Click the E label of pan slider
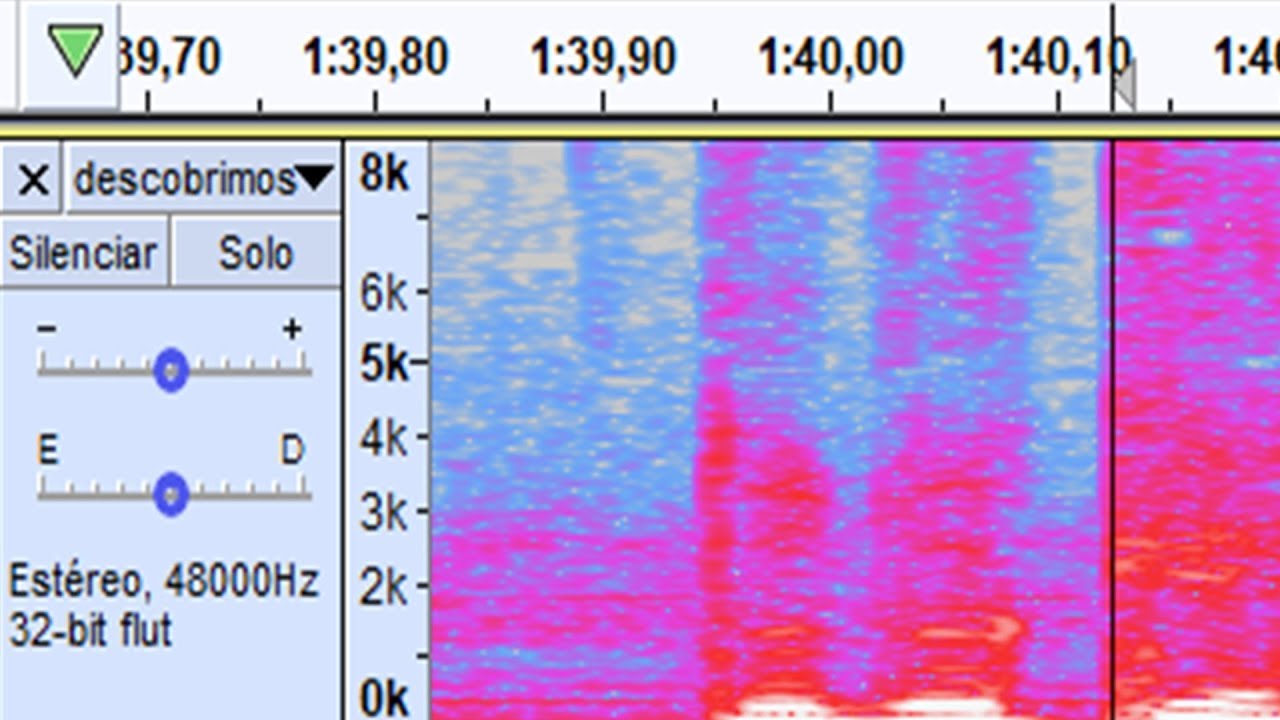The height and width of the screenshot is (720, 1280). click(48, 452)
